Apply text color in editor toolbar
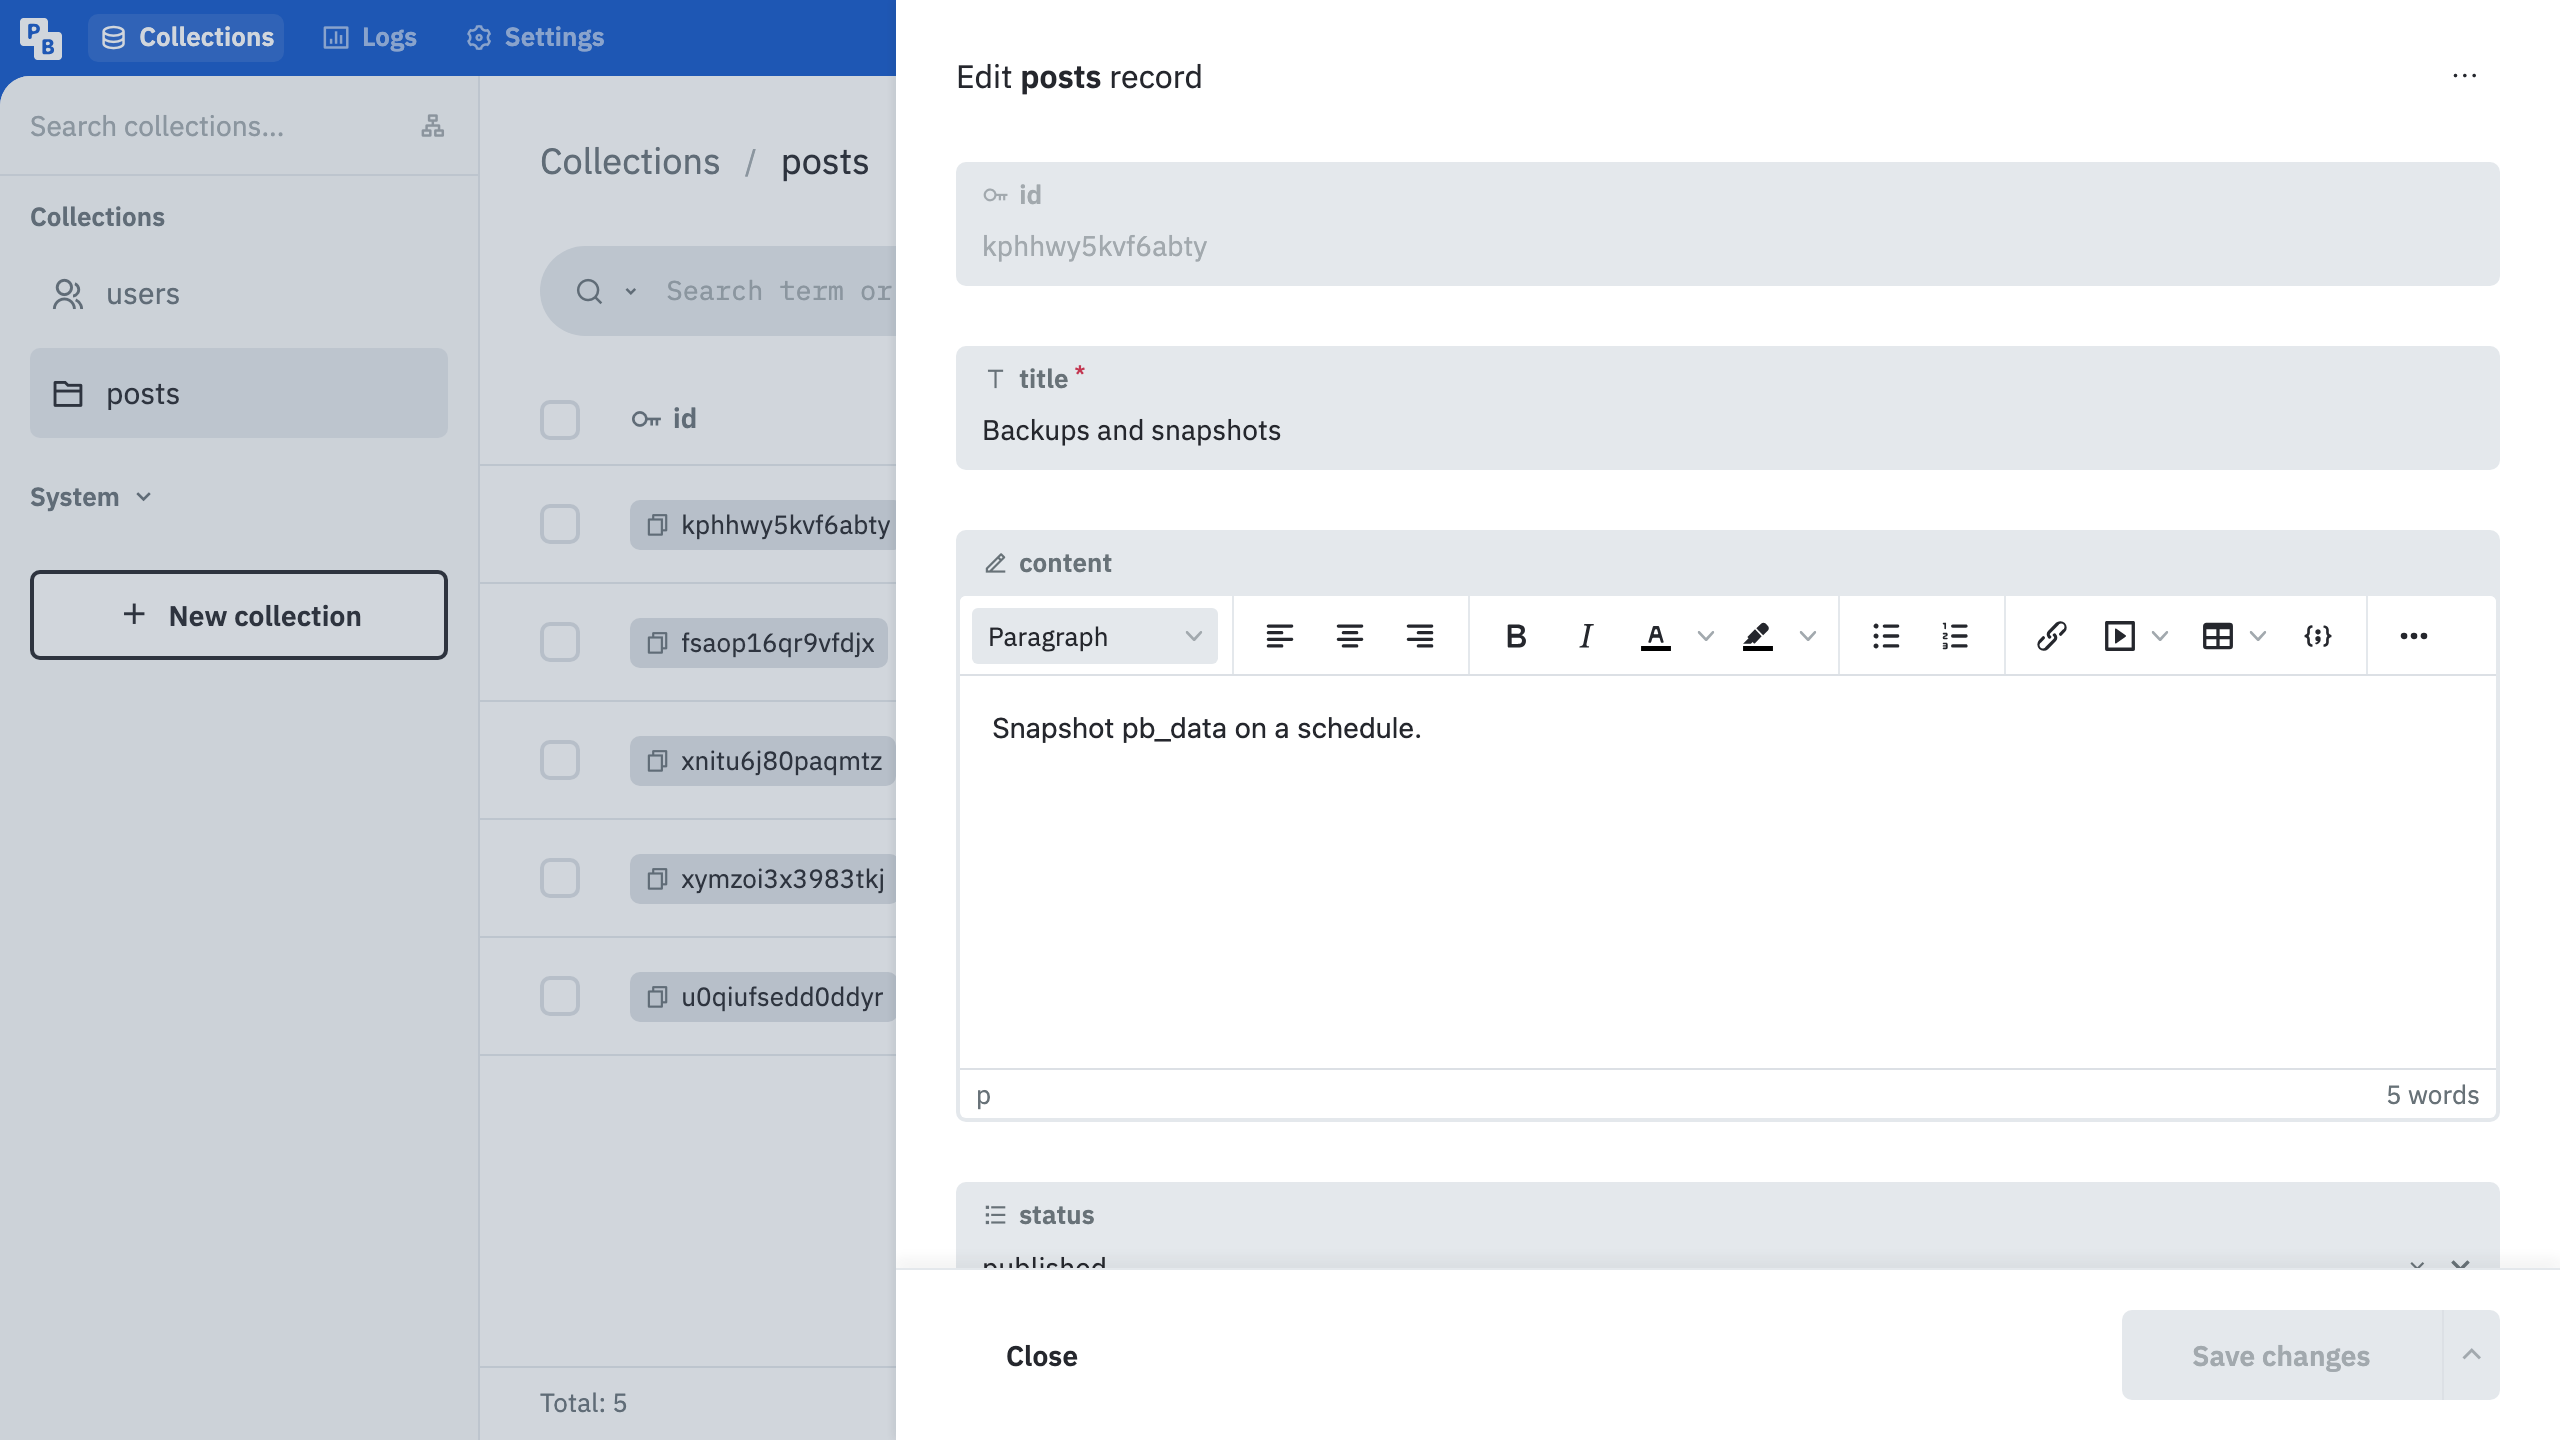This screenshot has height=1440, width=2560. (1656, 636)
